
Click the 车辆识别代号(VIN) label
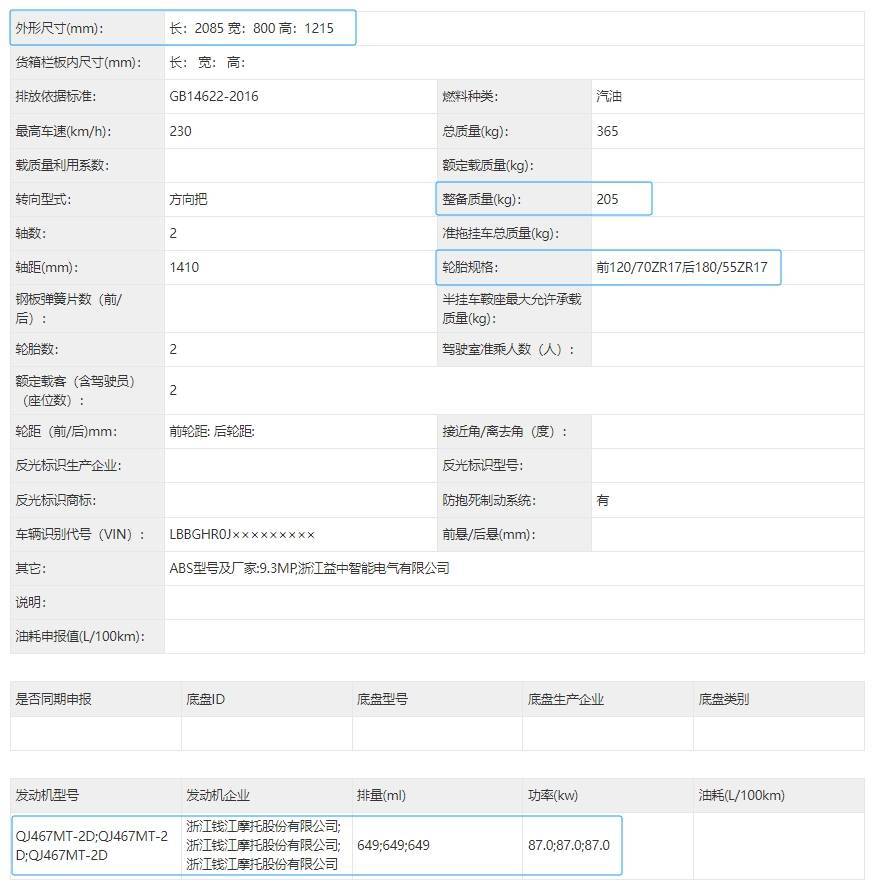(80, 535)
